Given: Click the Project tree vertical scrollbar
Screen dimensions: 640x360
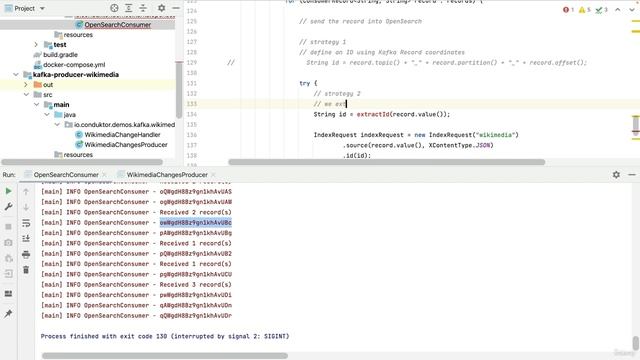Looking at the screenshot, I should [x=179, y=90].
